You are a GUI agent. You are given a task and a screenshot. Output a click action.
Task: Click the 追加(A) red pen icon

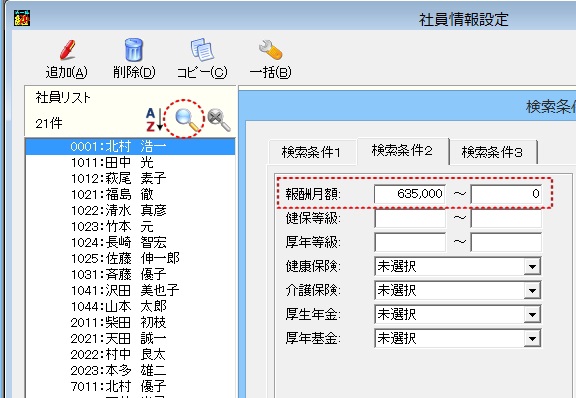[x=67, y=50]
